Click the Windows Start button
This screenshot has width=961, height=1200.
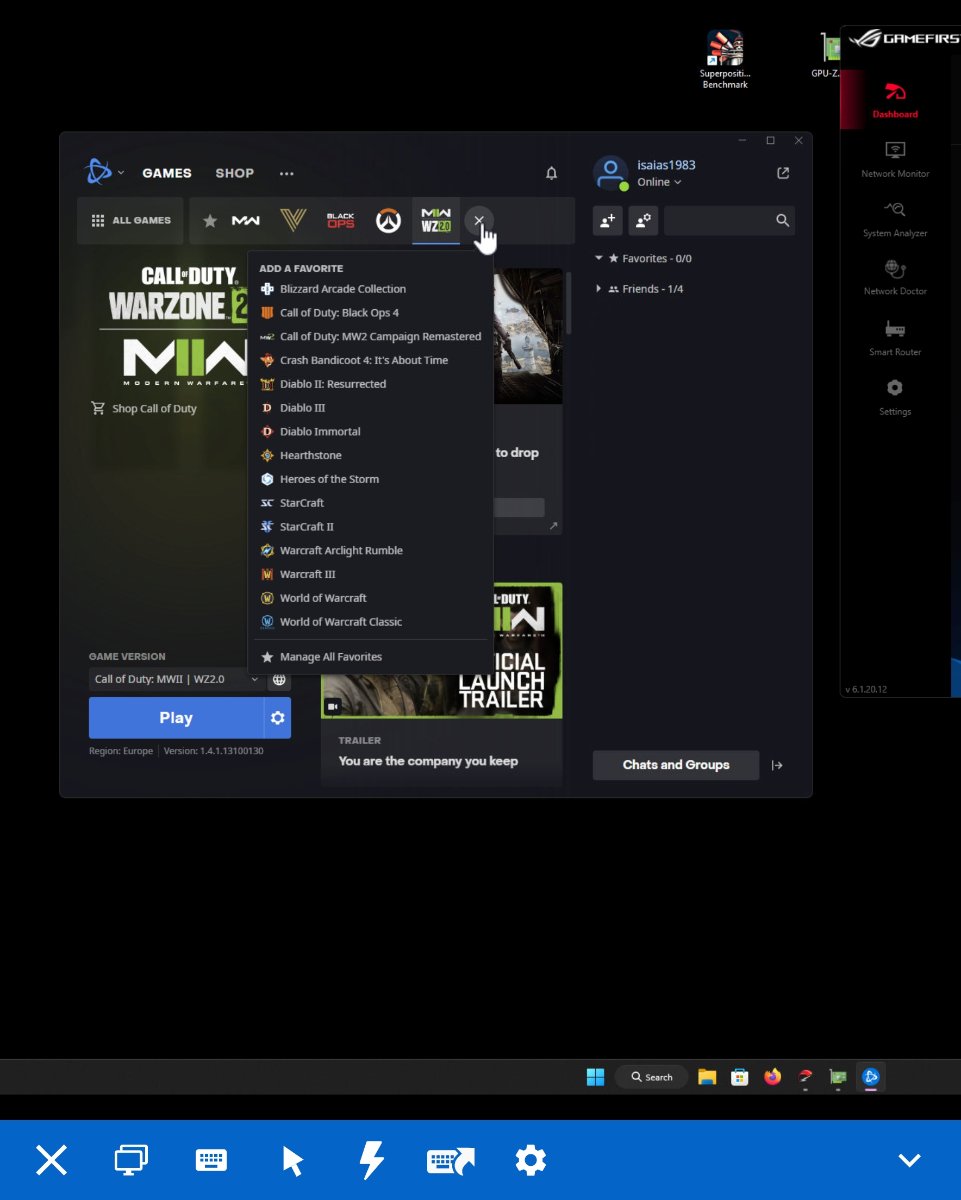[596, 1077]
